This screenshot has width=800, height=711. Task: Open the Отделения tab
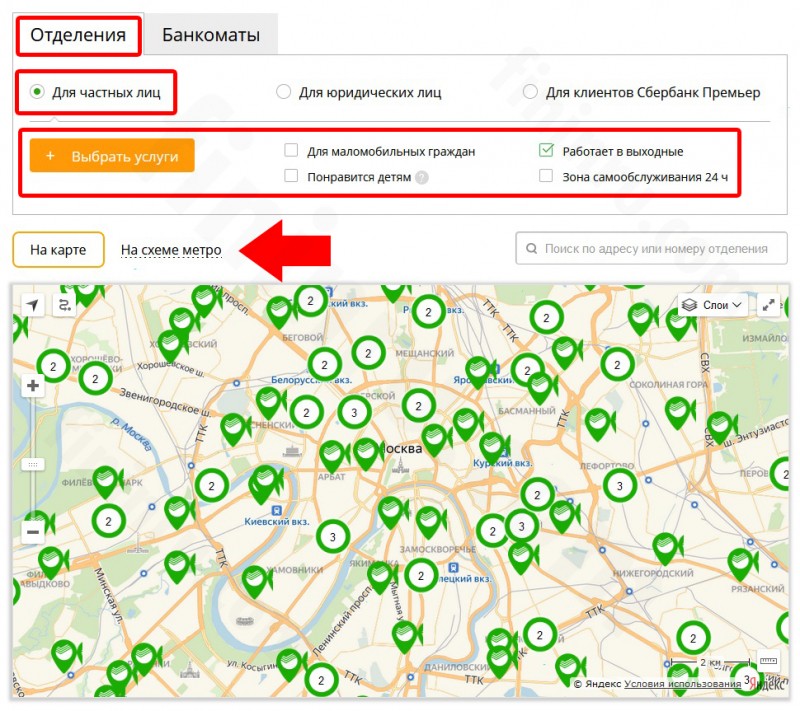point(78,35)
